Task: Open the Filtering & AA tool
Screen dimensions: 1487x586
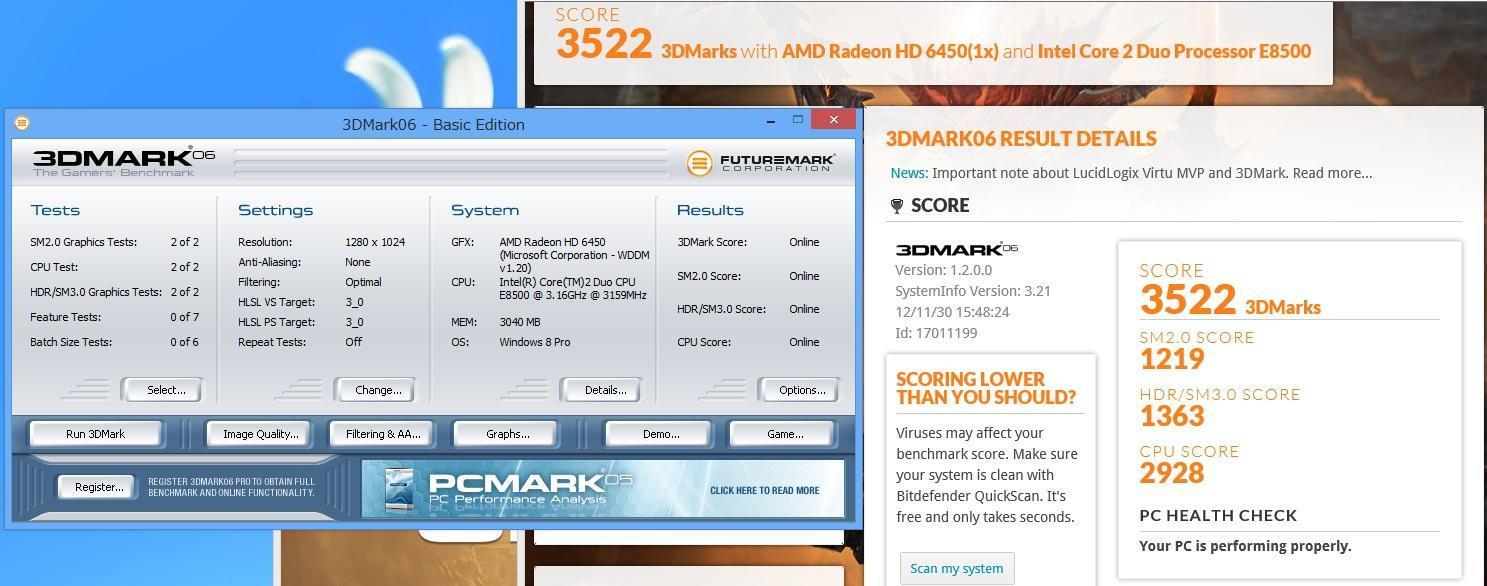Action: 383,434
